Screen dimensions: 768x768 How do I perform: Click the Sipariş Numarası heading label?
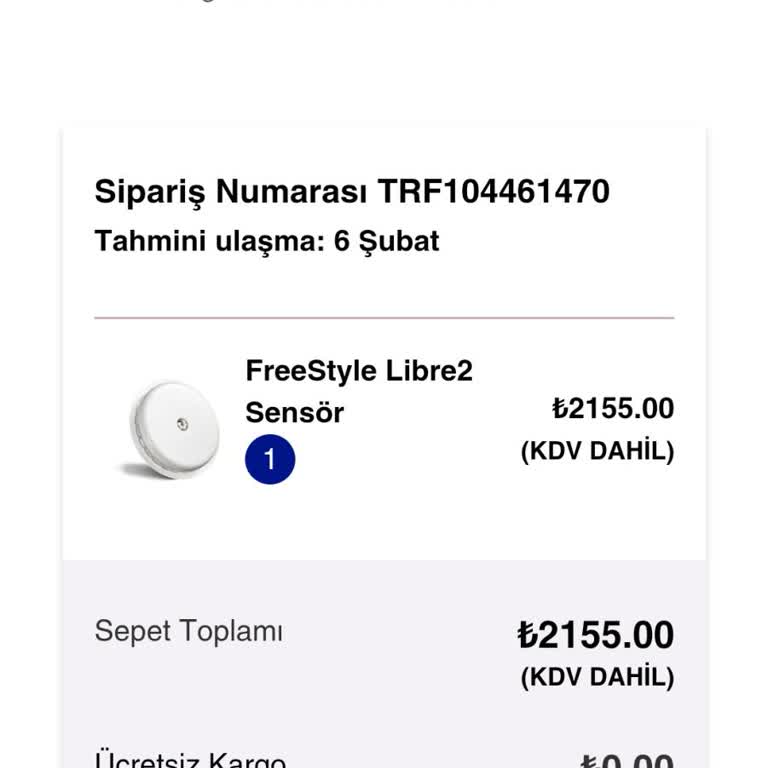tap(231, 191)
